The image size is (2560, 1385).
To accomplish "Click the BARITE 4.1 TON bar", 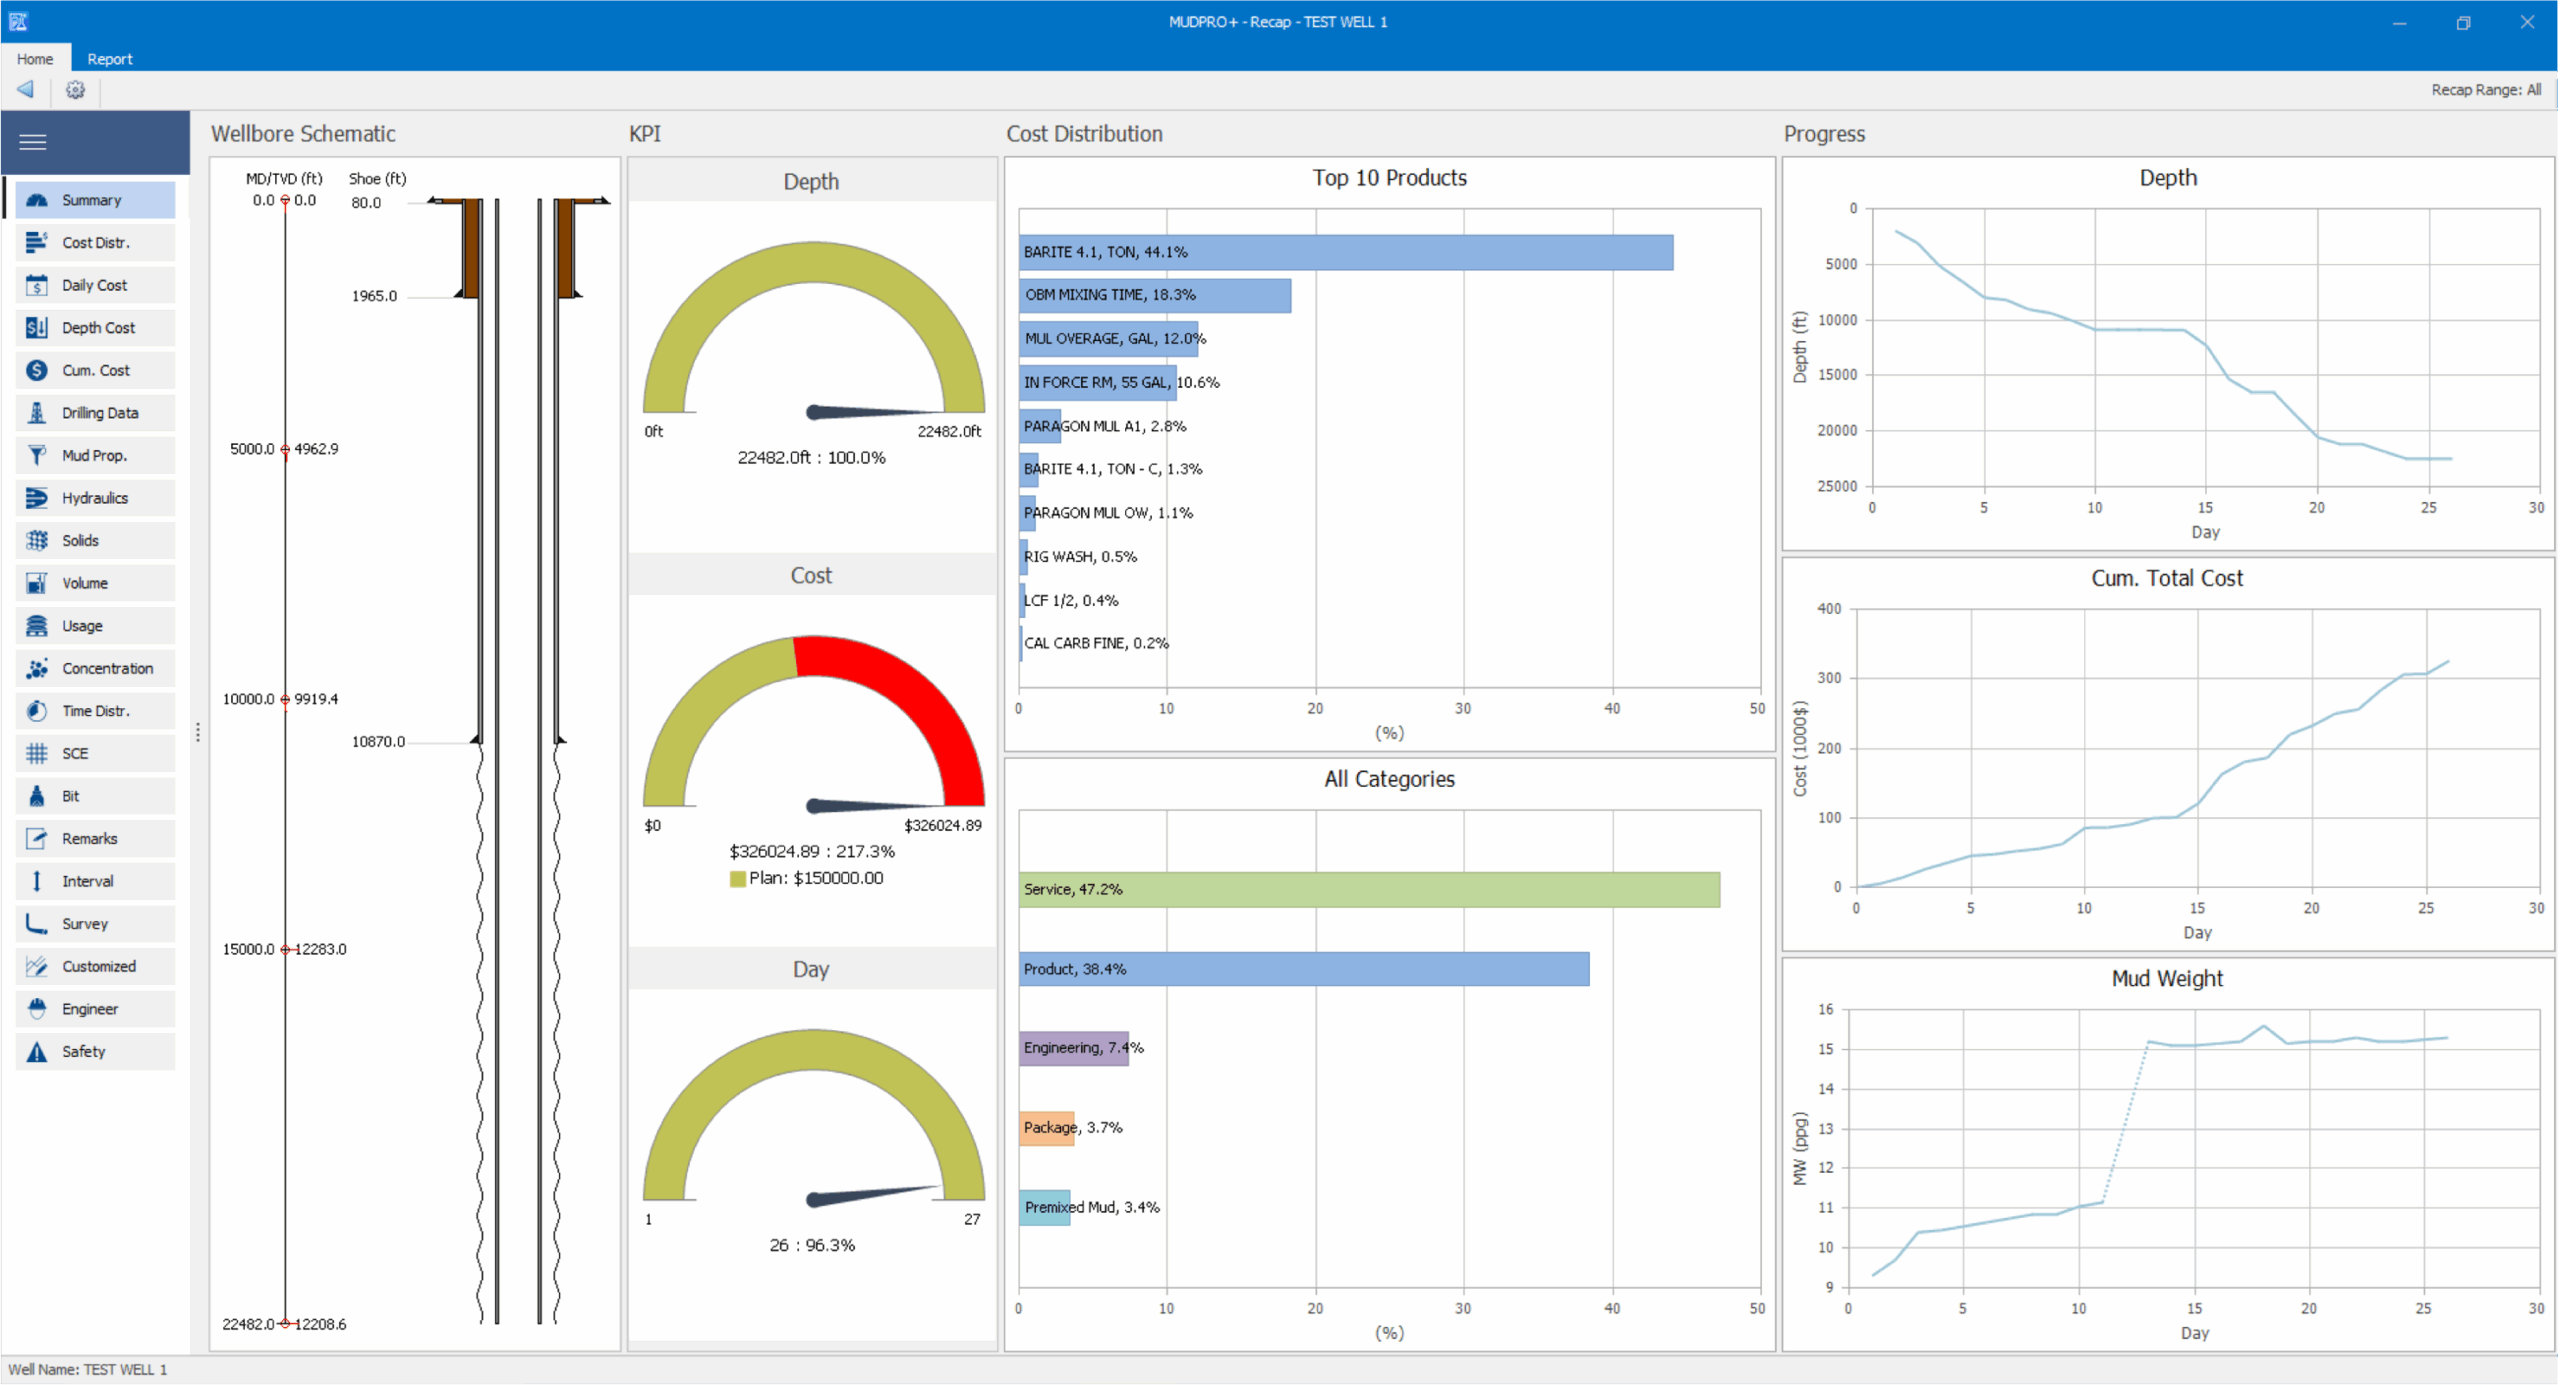I will (x=1345, y=253).
